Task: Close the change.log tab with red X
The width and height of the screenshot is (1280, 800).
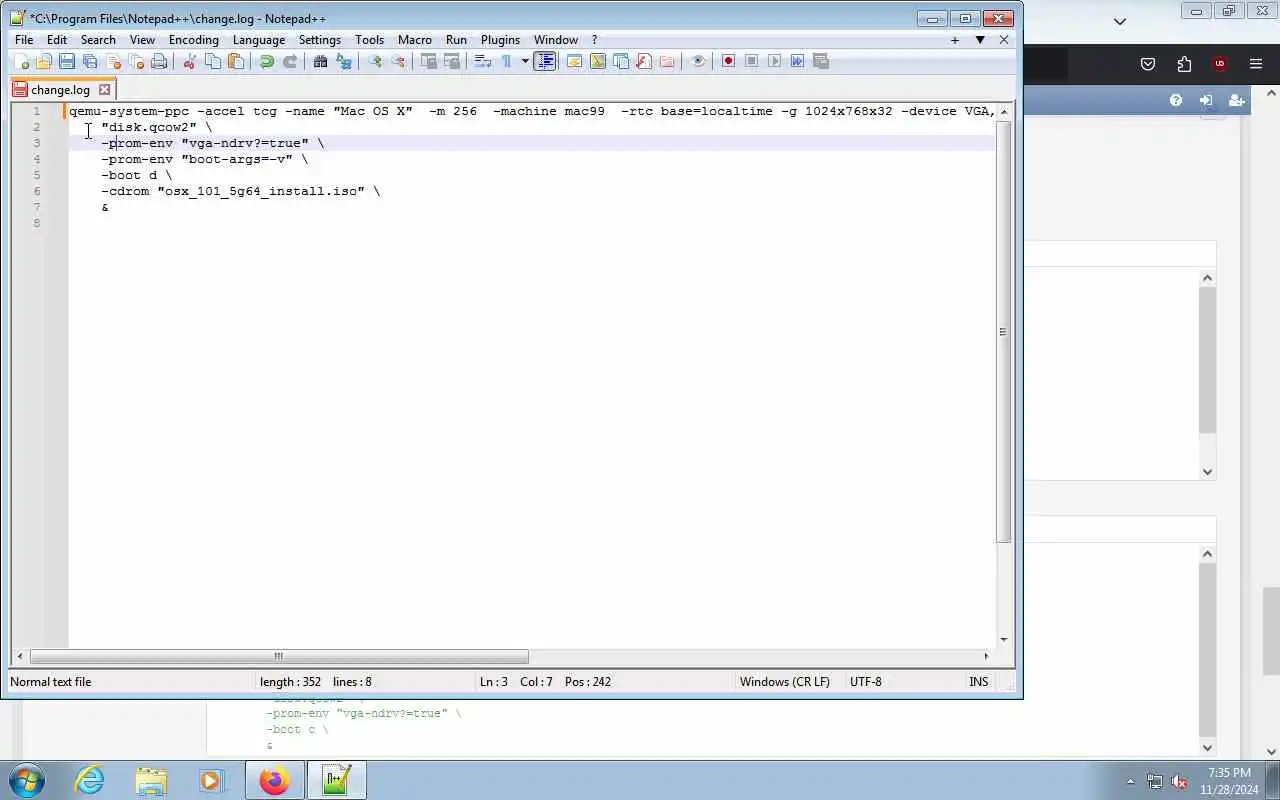Action: pos(104,90)
